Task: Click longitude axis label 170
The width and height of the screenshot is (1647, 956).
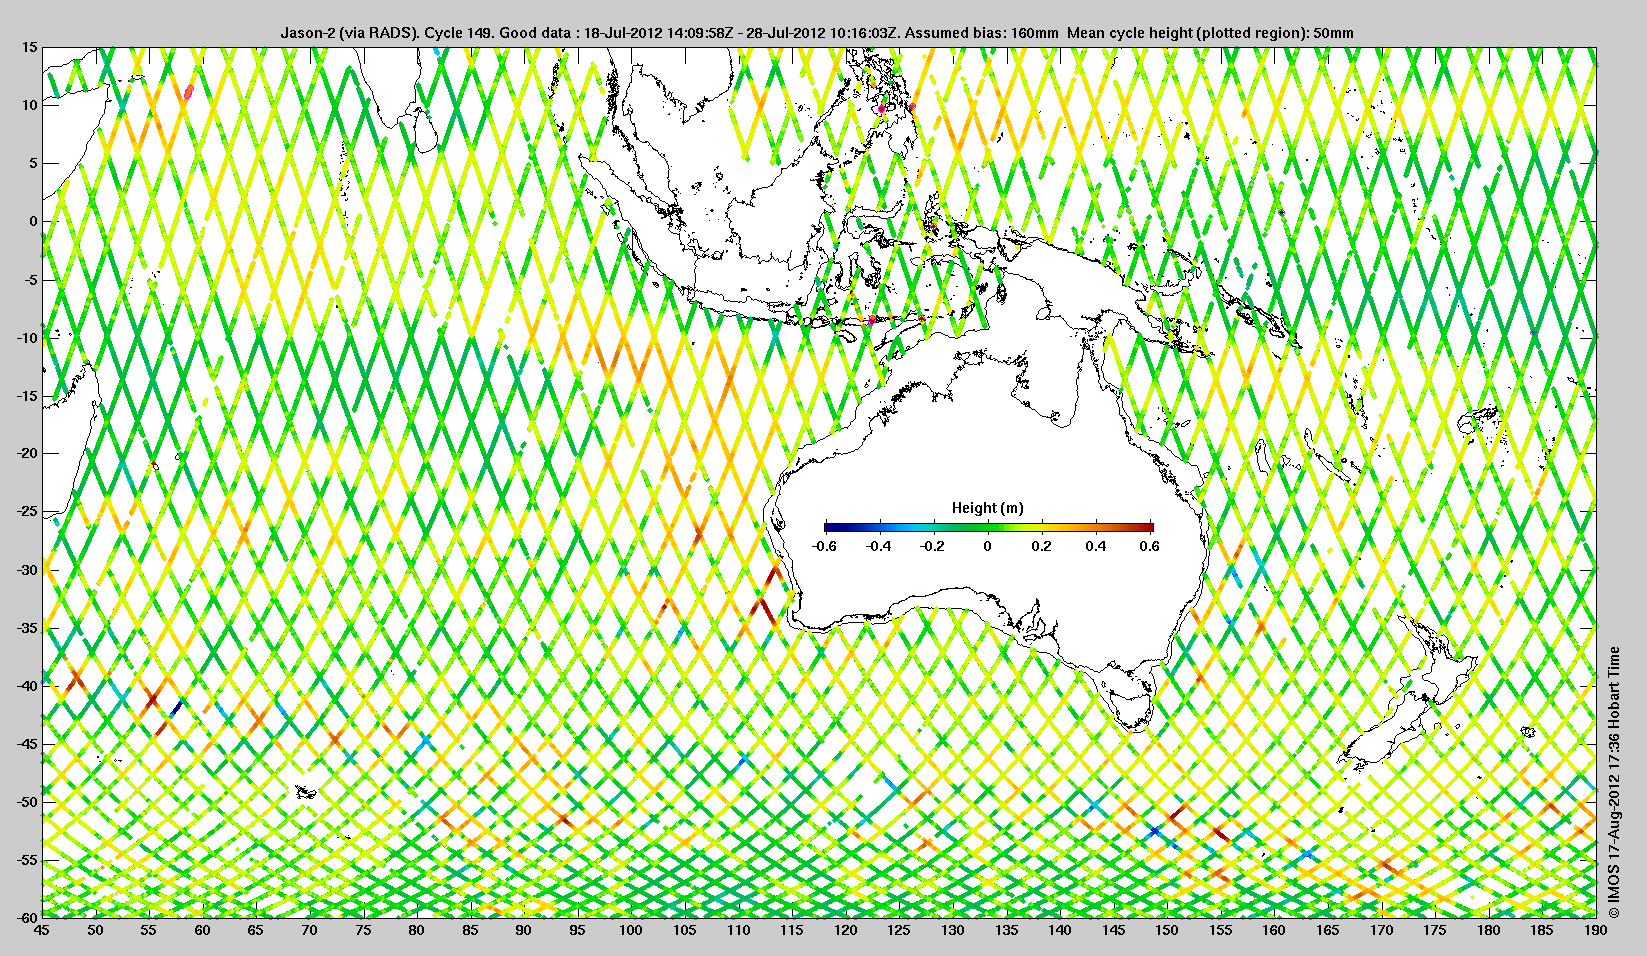Action: coord(1381,931)
